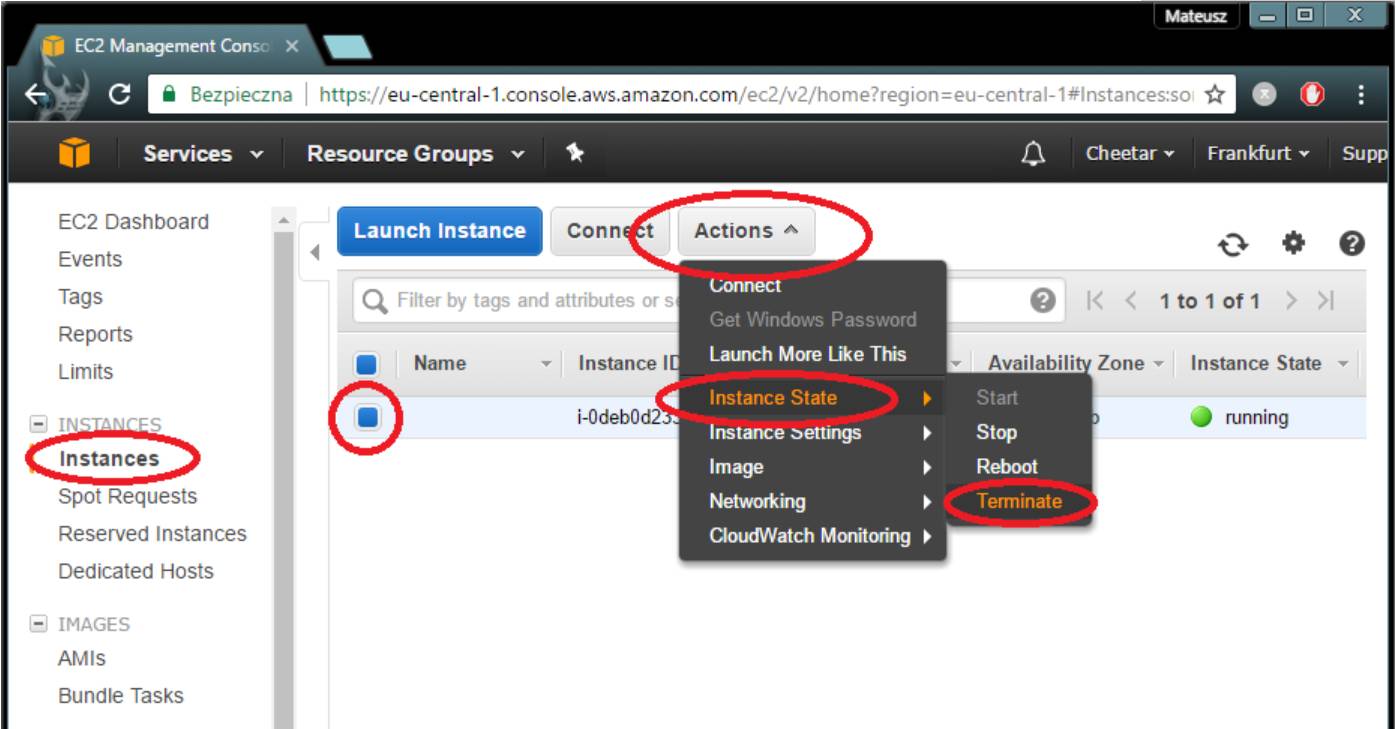Open Chrome's three-dot menu
1396x729 pixels.
coord(1361,95)
